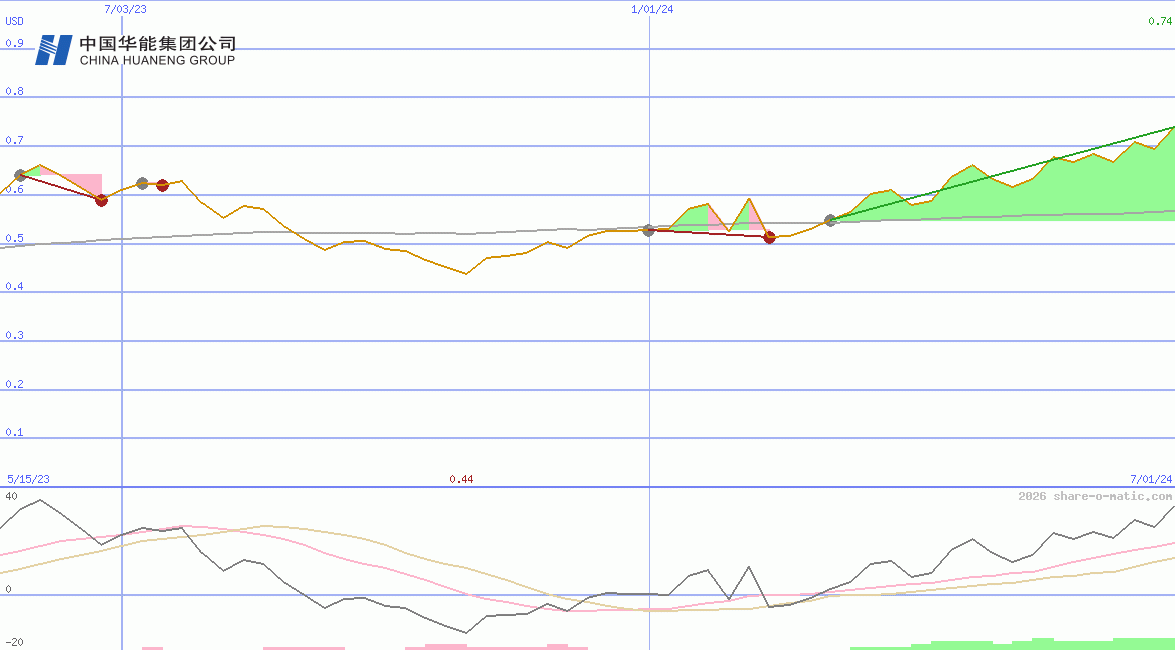Click the 1/01/24 date label at top

pyautogui.click(x=652, y=9)
